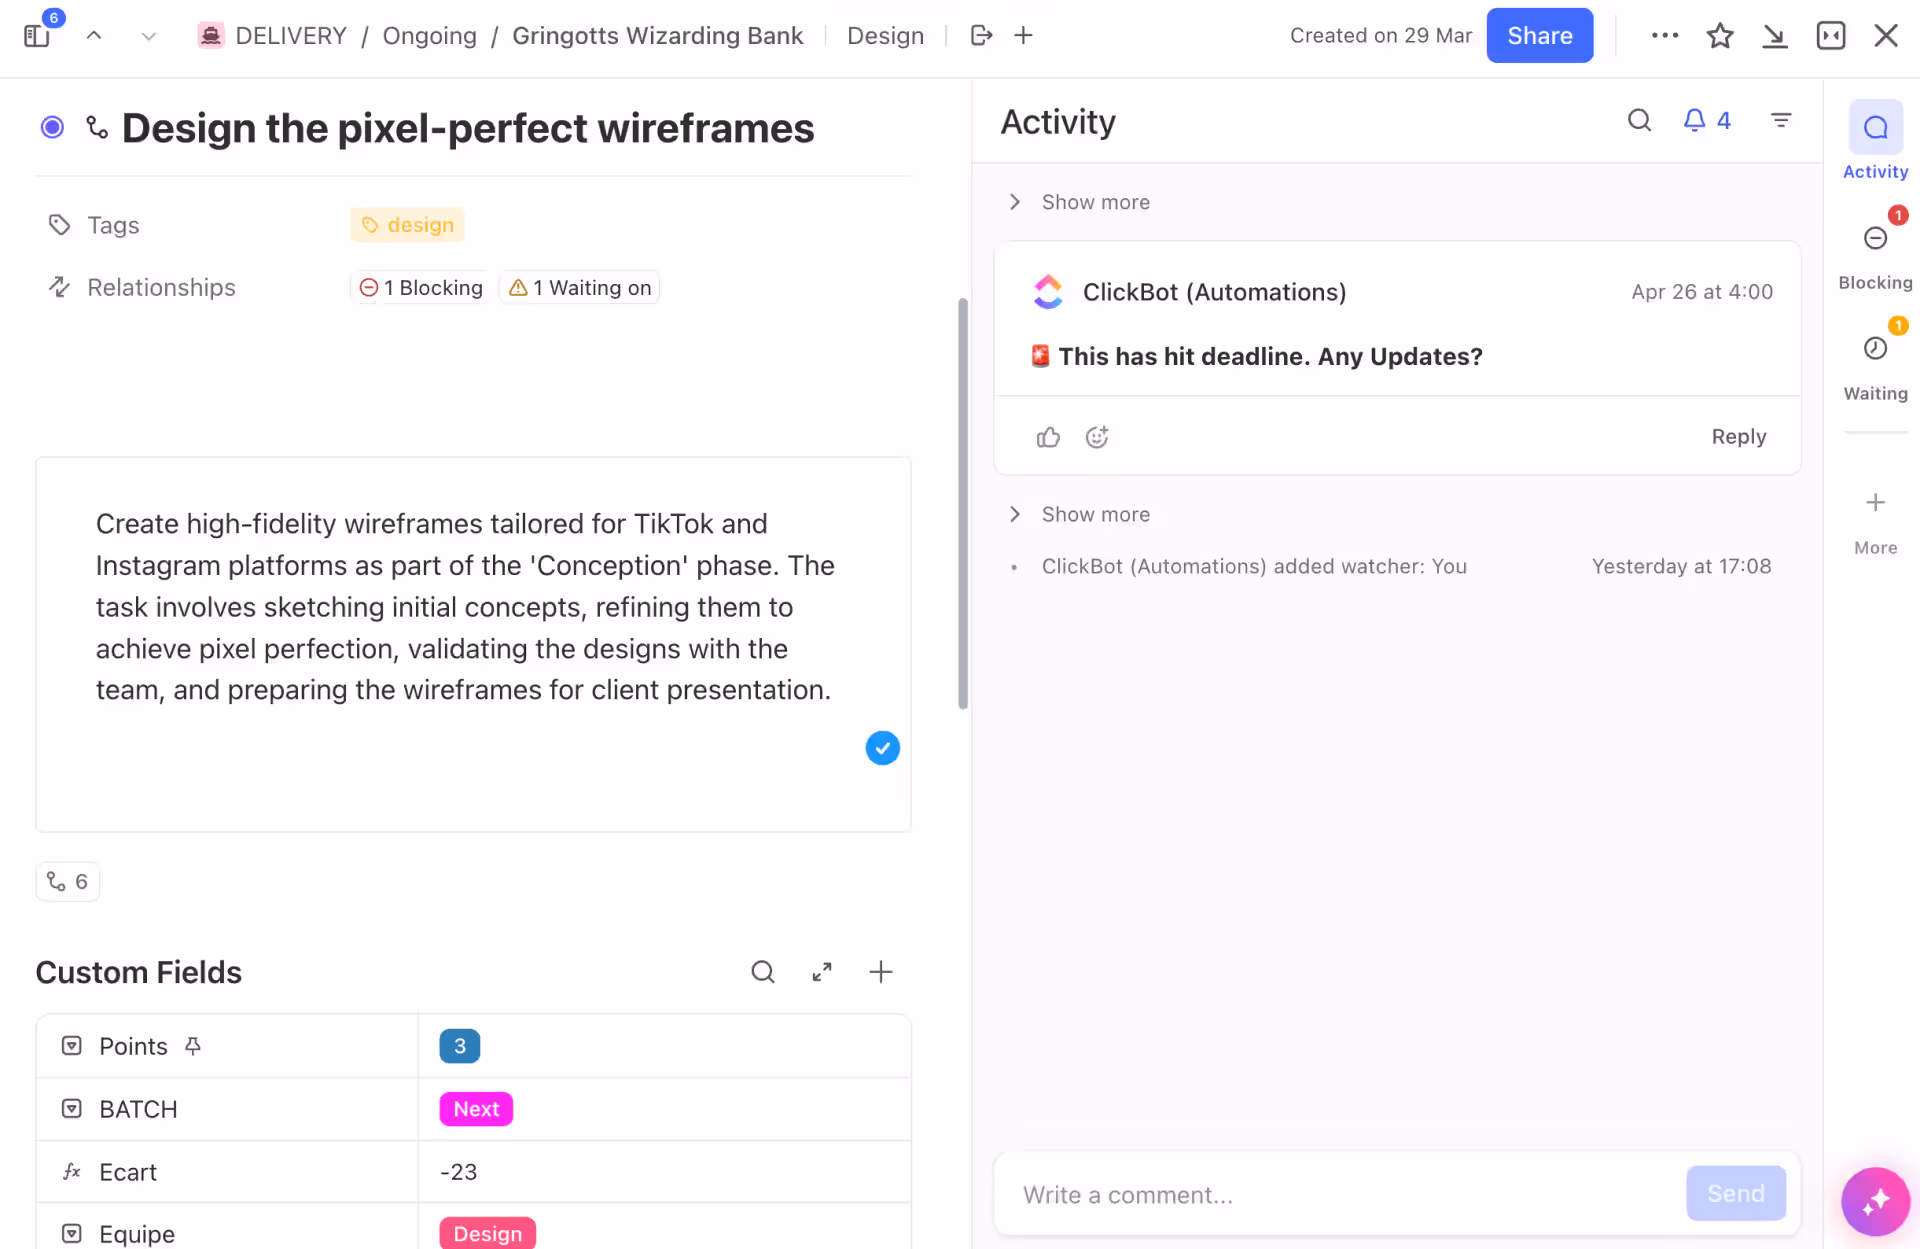The image size is (1920, 1249).
Task: Click the AI assistant sparkle button
Action: (1876, 1202)
